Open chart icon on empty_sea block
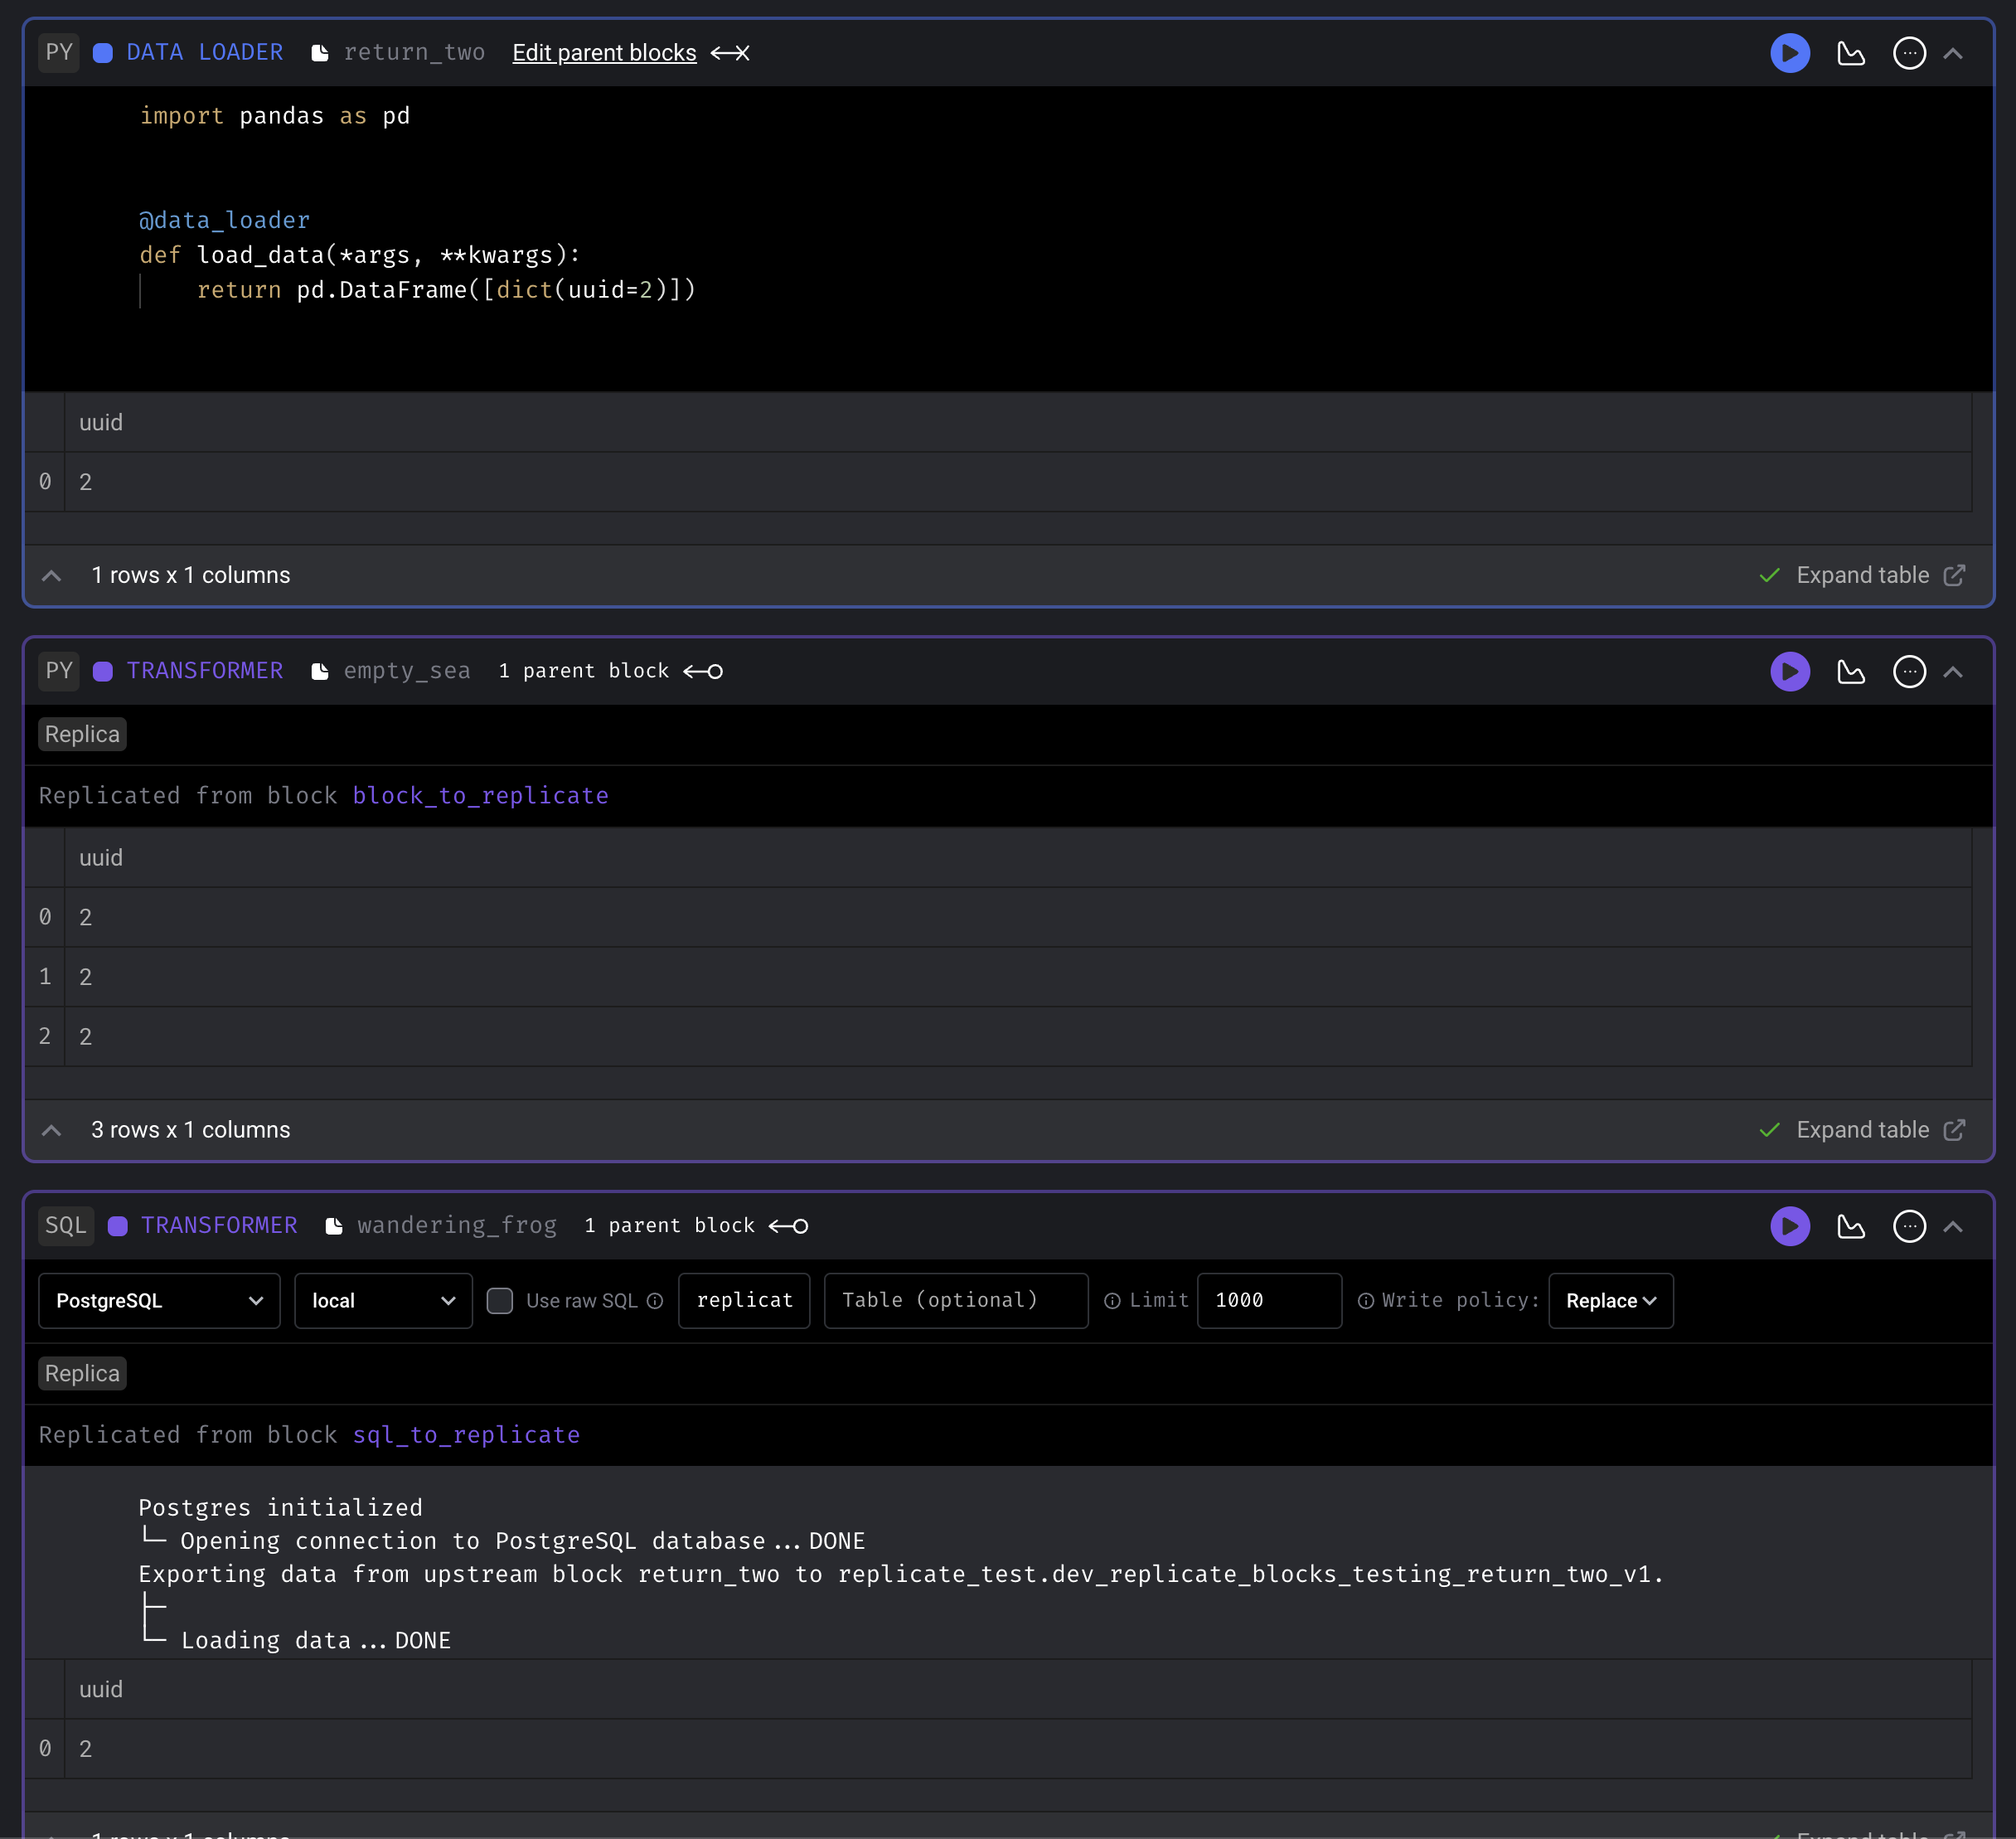The height and width of the screenshot is (1839, 2016). point(1851,671)
